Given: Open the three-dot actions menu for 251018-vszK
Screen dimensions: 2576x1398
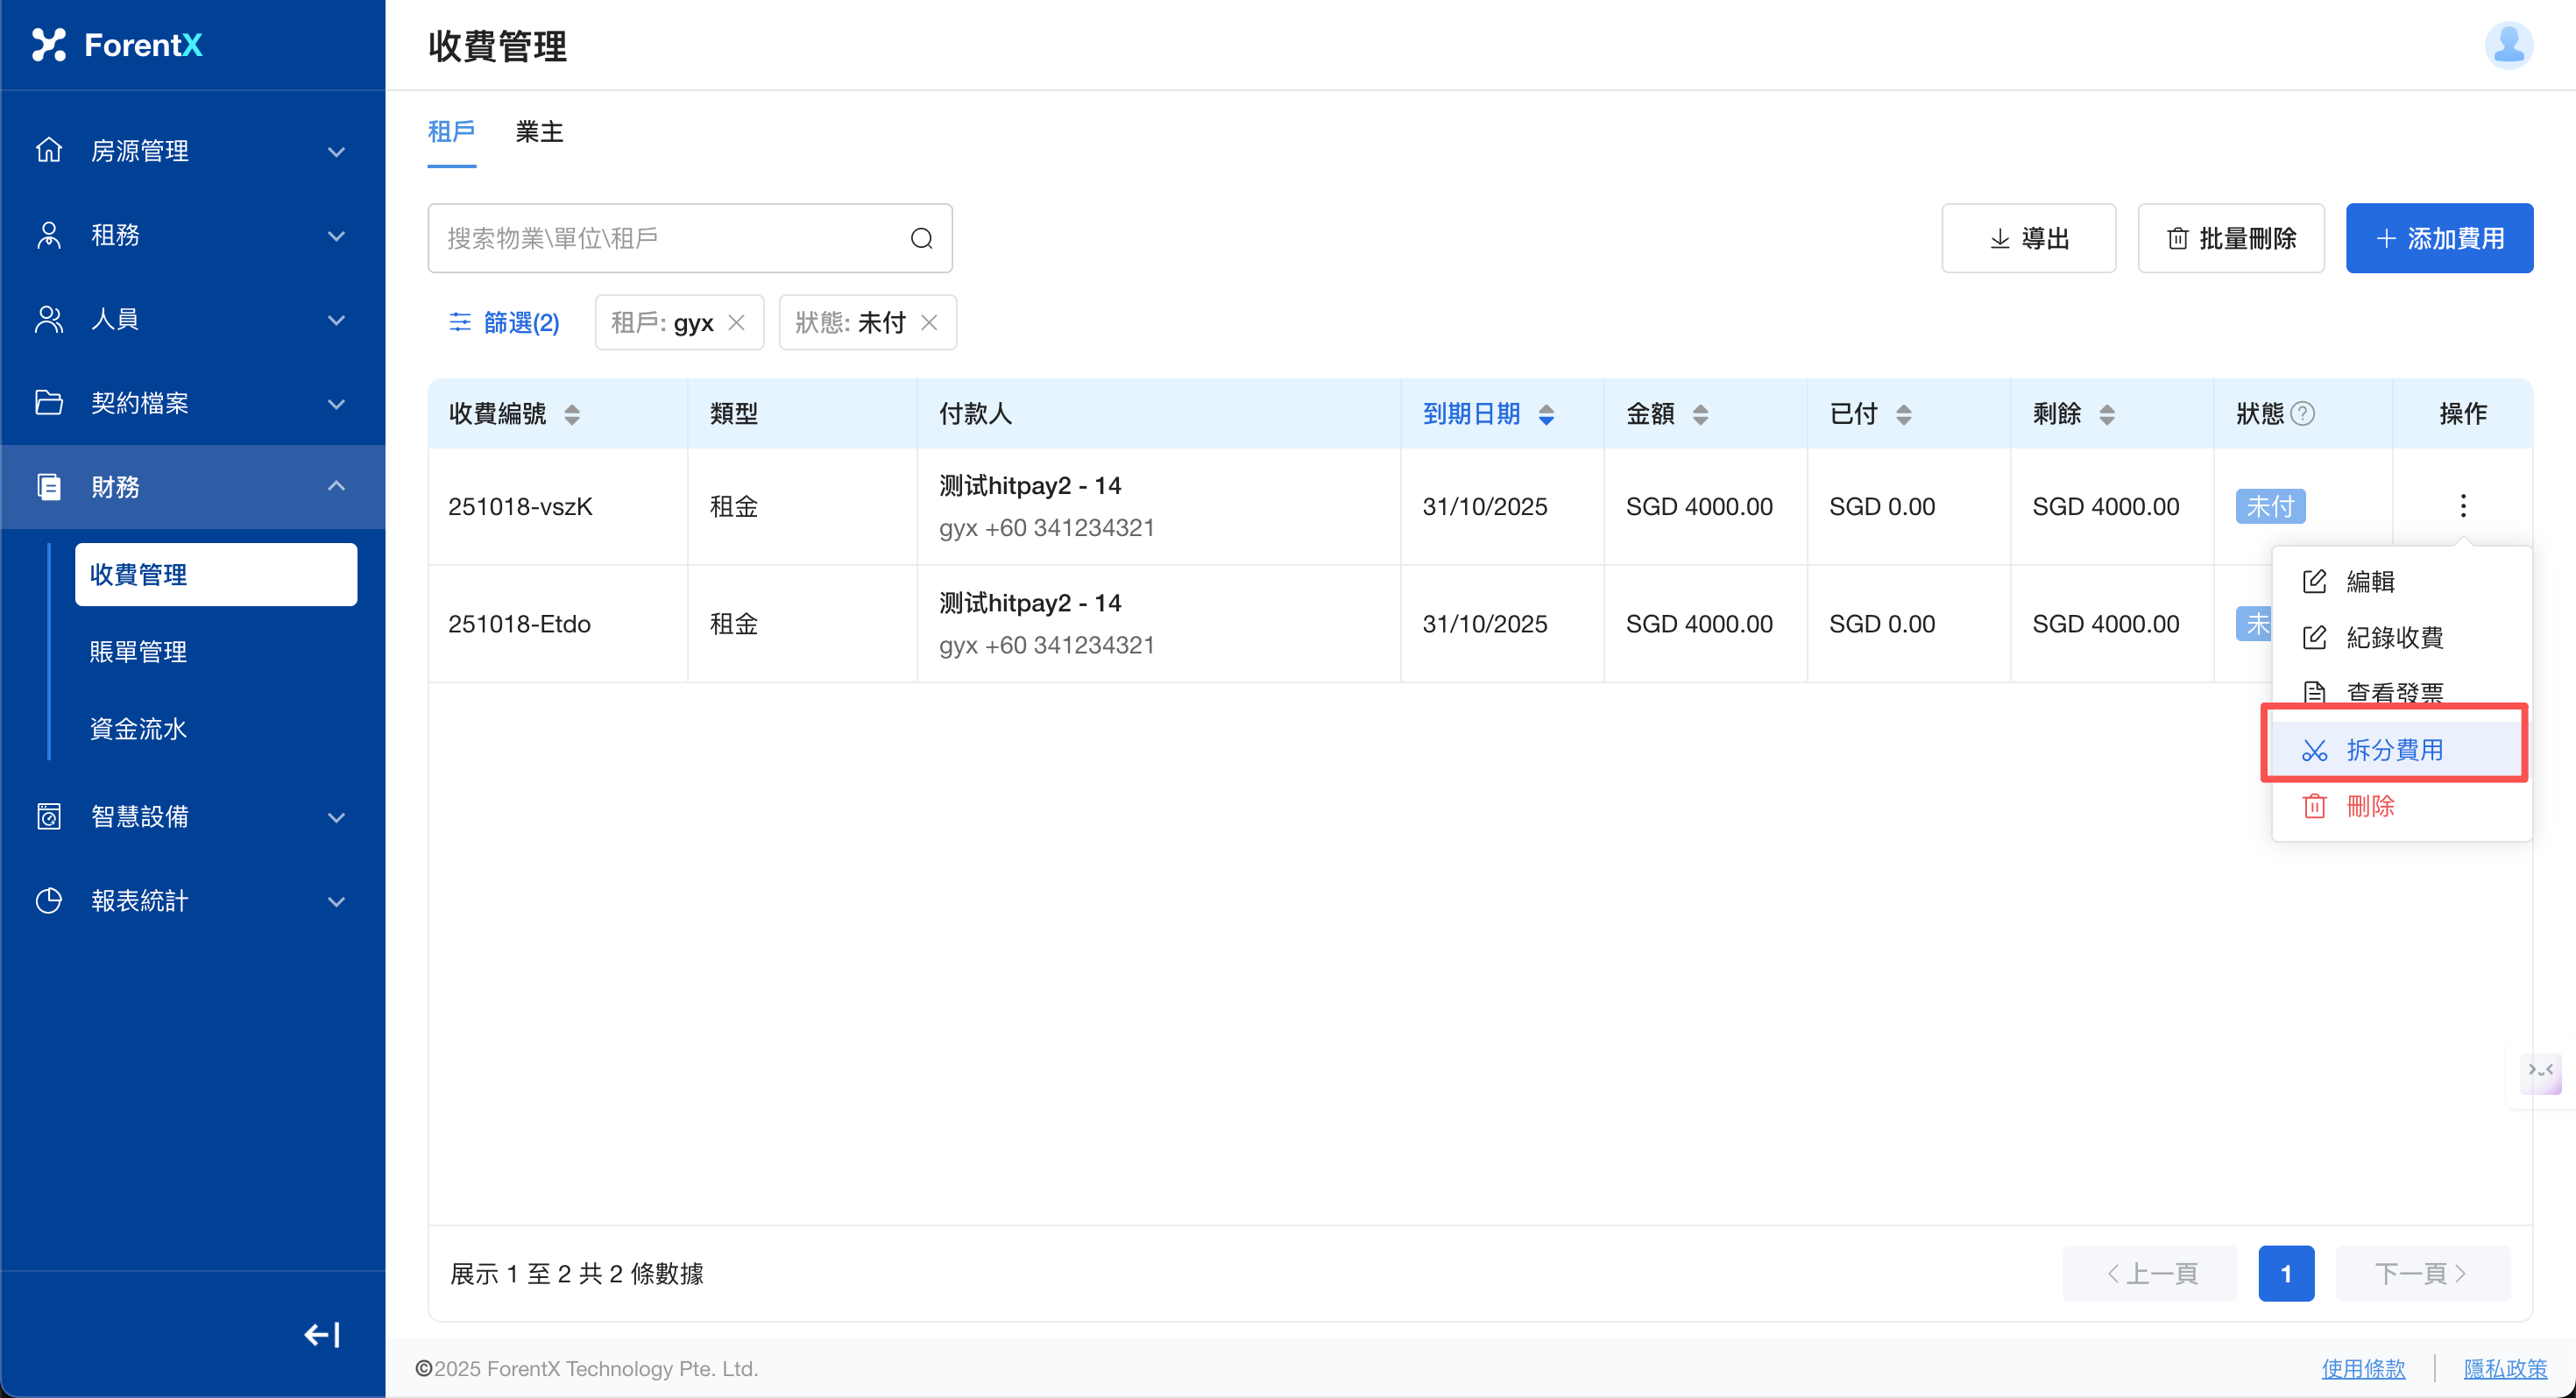Looking at the screenshot, I should [2462, 506].
